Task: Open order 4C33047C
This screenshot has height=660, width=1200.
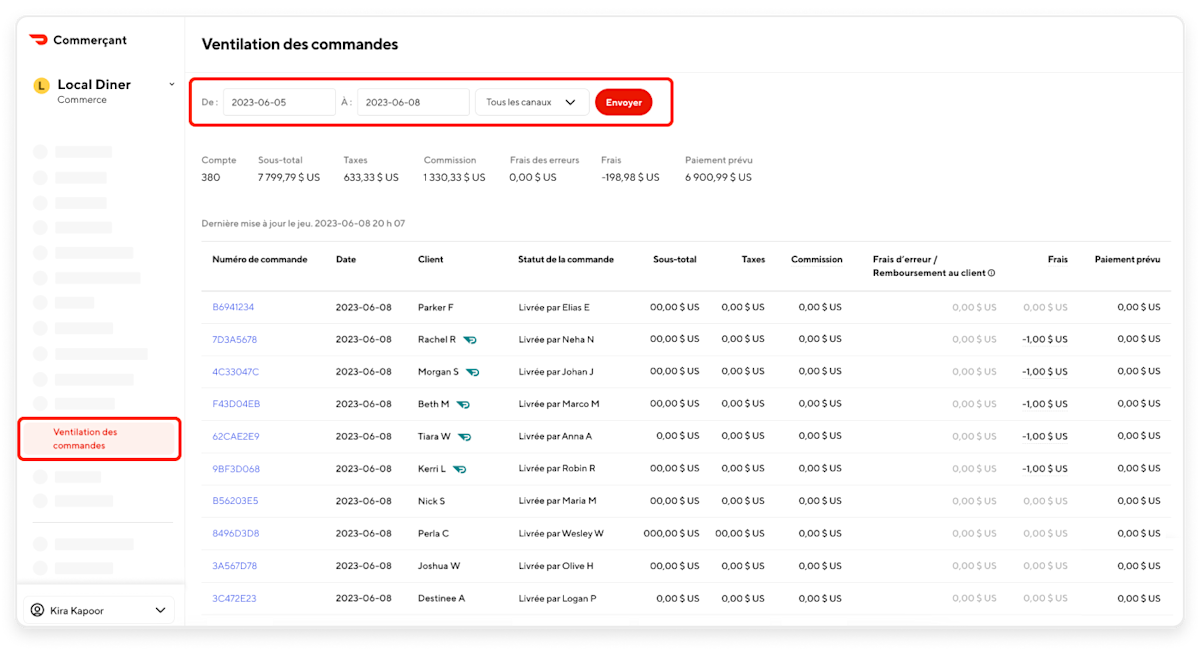Action: (235, 372)
